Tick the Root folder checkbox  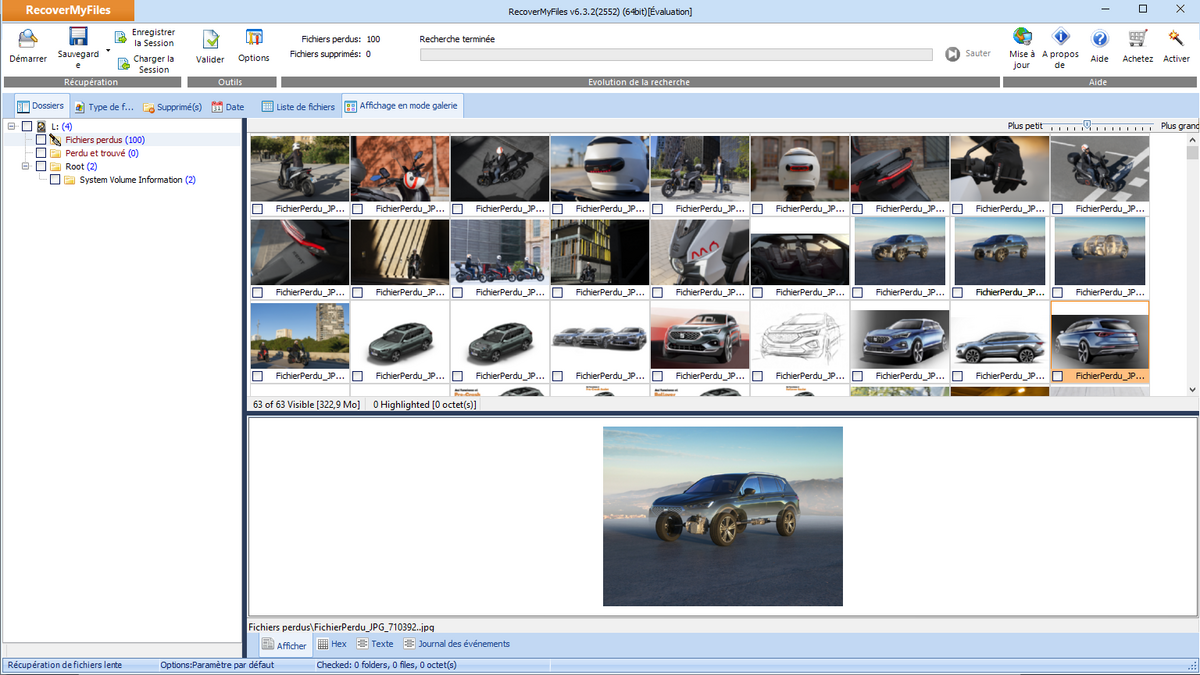pos(41,167)
